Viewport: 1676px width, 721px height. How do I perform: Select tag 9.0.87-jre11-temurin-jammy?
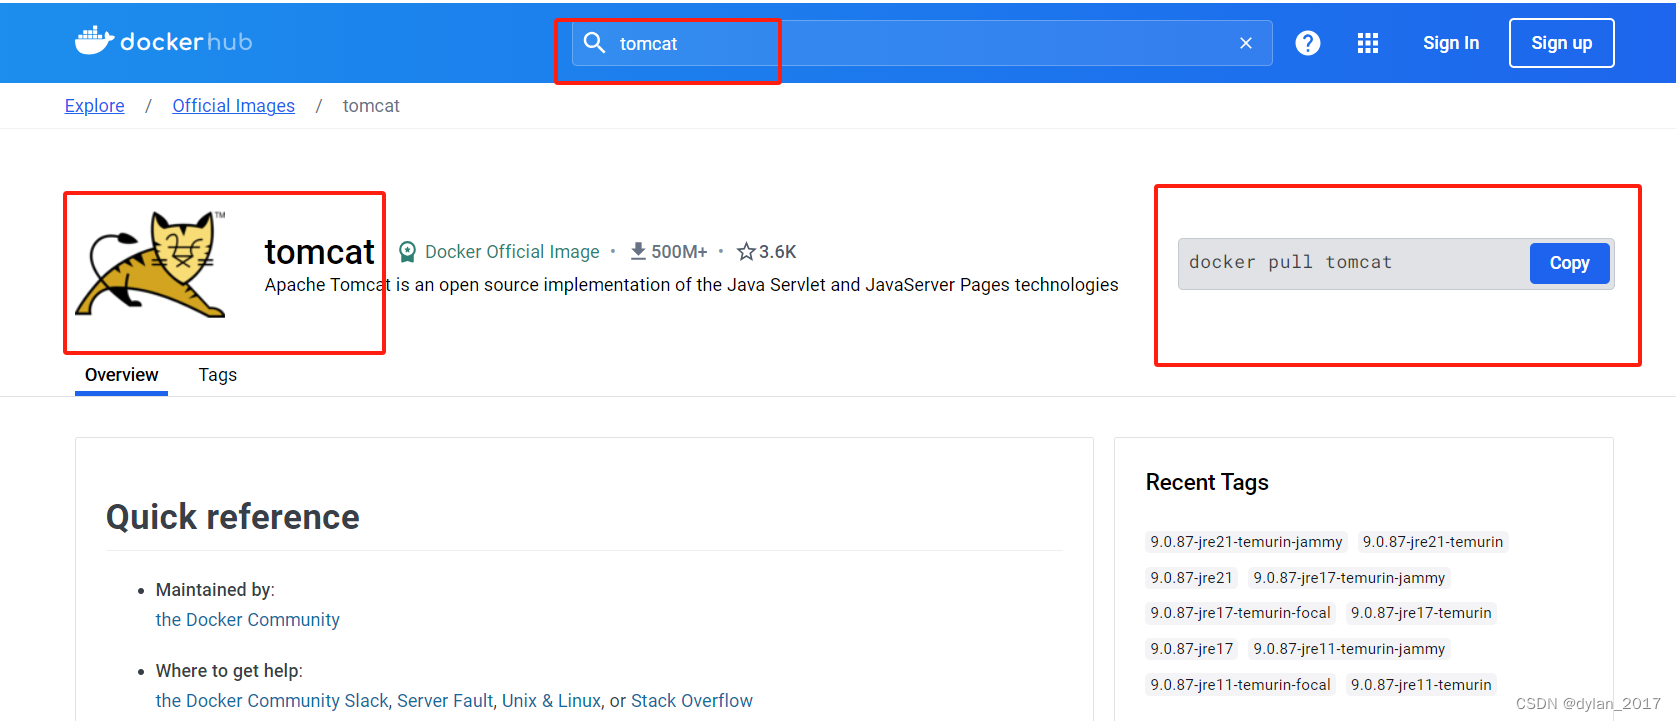(x=1349, y=649)
